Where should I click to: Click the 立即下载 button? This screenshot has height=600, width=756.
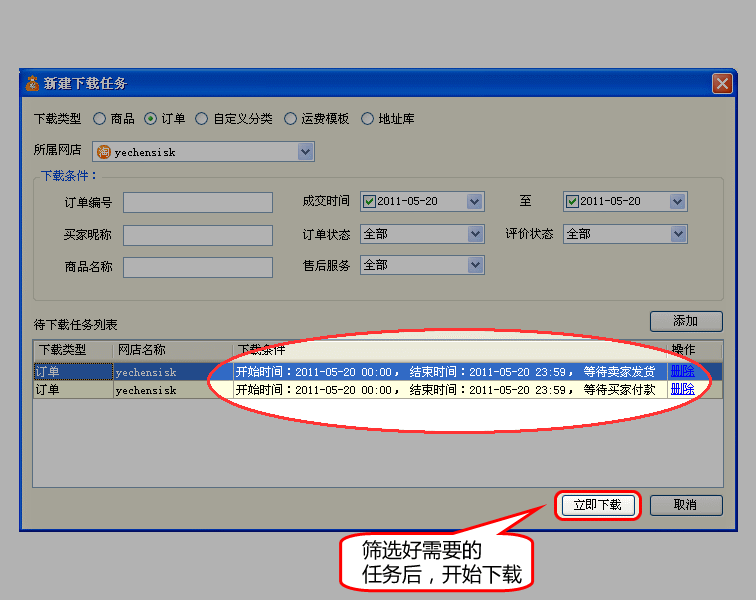598,505
